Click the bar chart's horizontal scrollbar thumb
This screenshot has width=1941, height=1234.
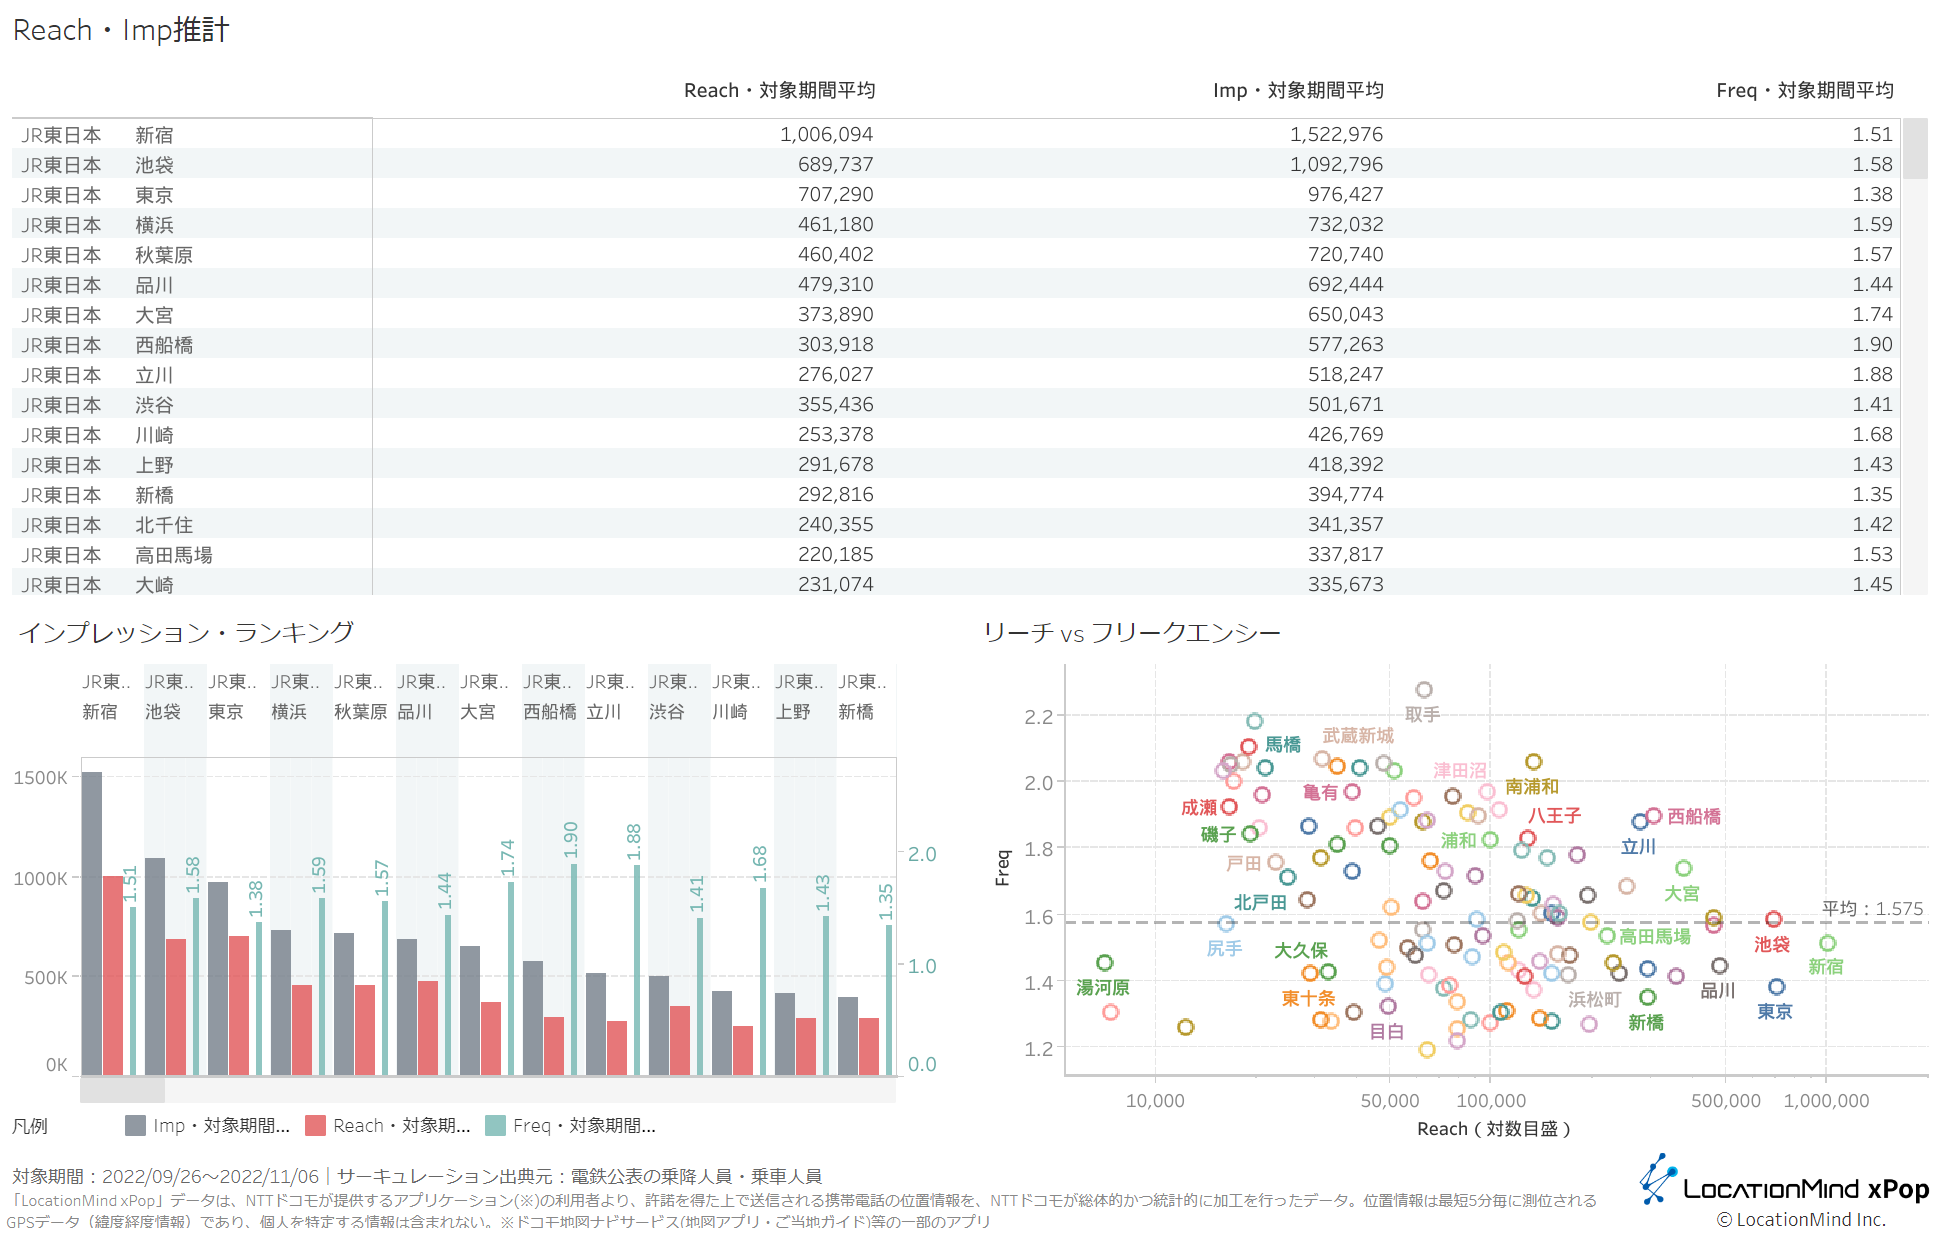pyautogui.click(x=122, y=1089)
